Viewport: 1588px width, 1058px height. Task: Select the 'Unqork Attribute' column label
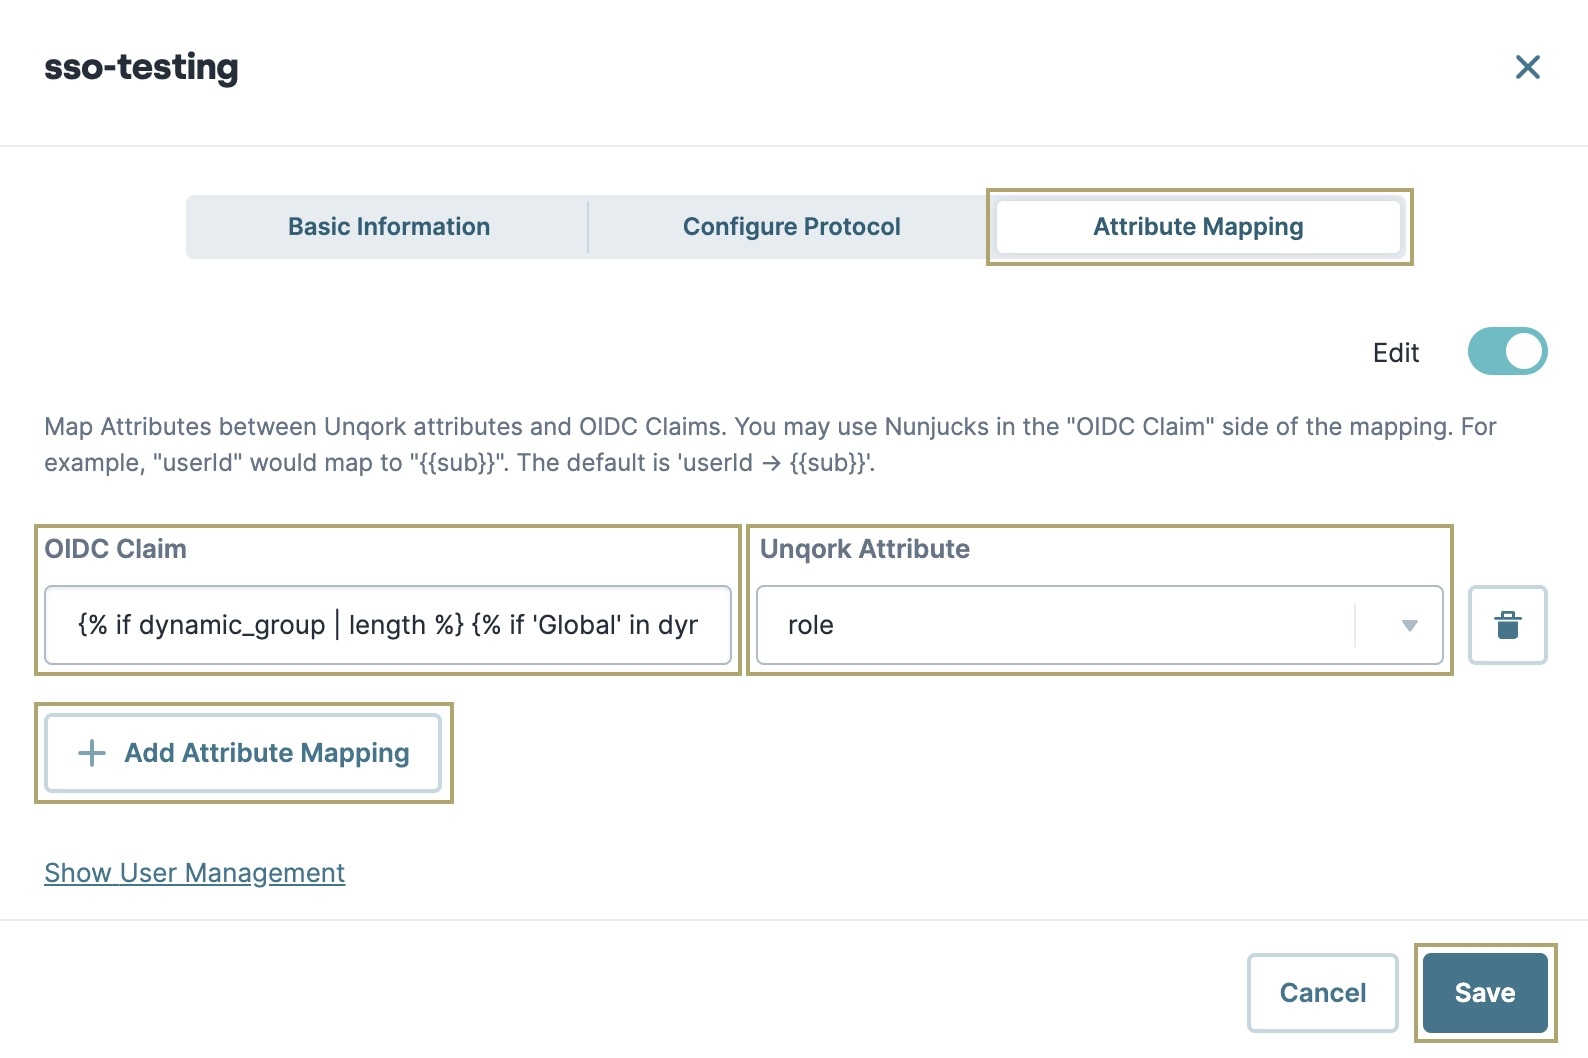click(864, 549)
